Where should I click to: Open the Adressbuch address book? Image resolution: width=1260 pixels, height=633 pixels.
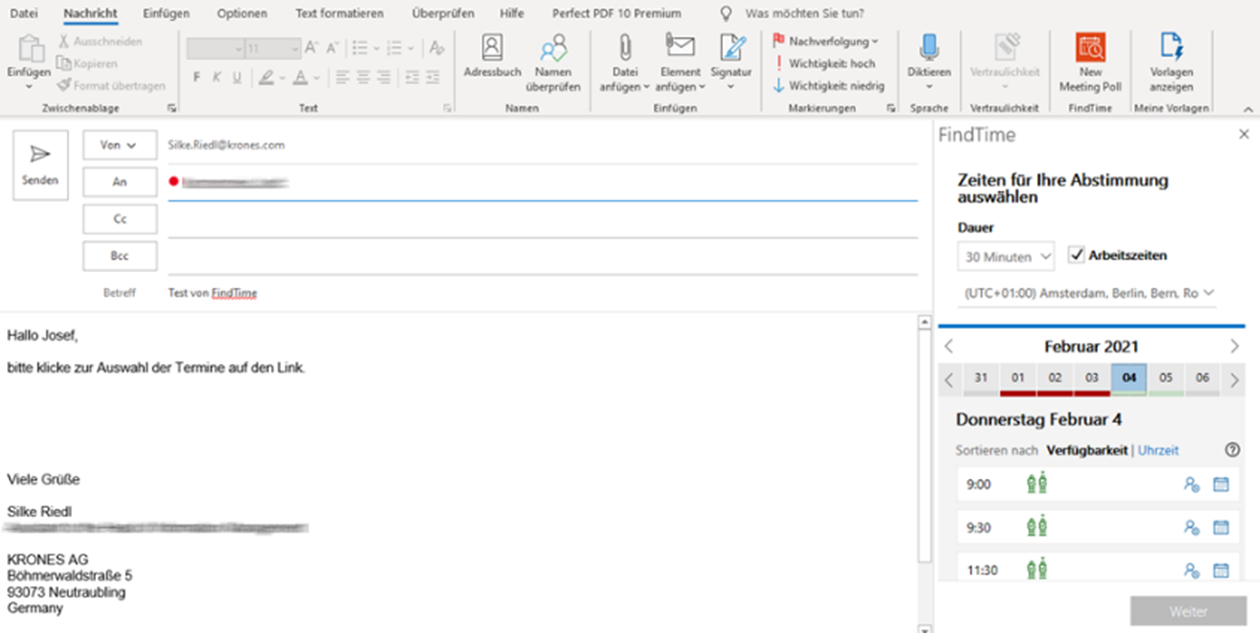pos(492,58)
